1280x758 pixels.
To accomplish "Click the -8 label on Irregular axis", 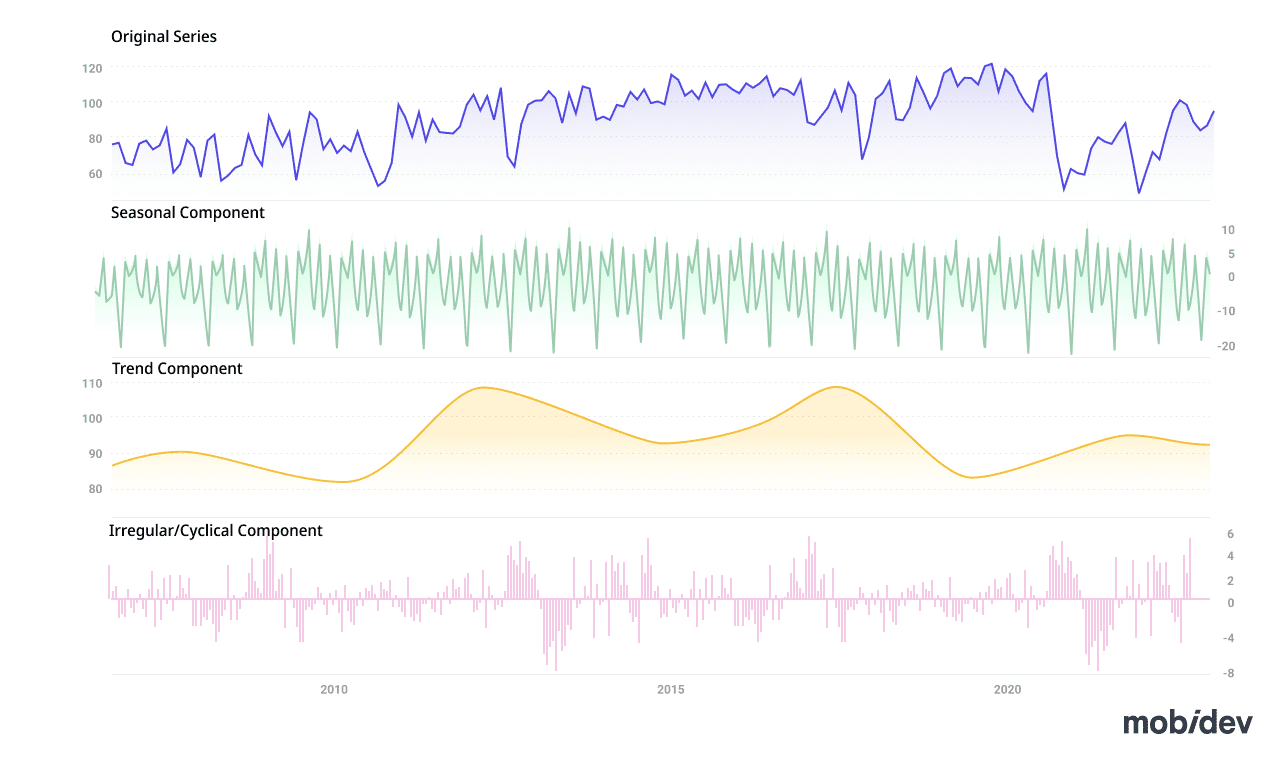I will click(1228, 674).
